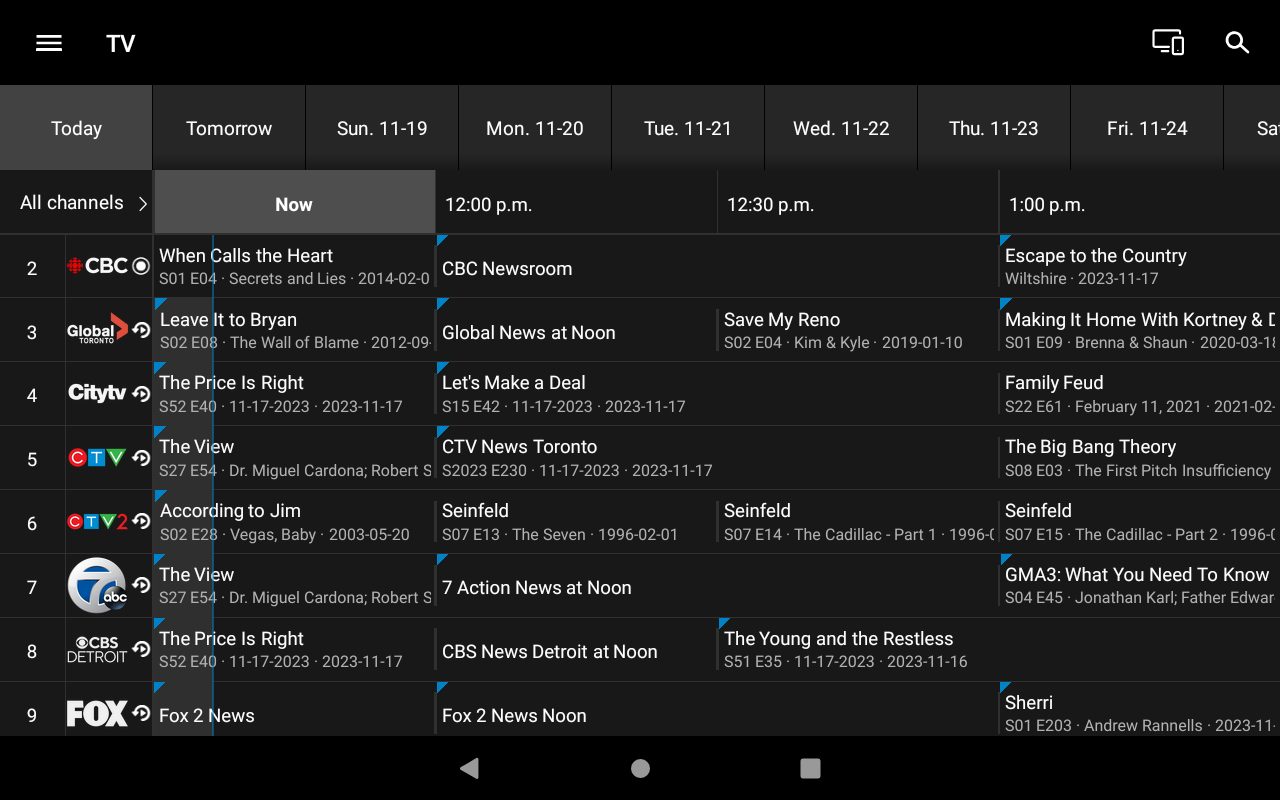Switch to Thu. 11-23 tab
This screenshot has height=800, width=1280.
994,128
